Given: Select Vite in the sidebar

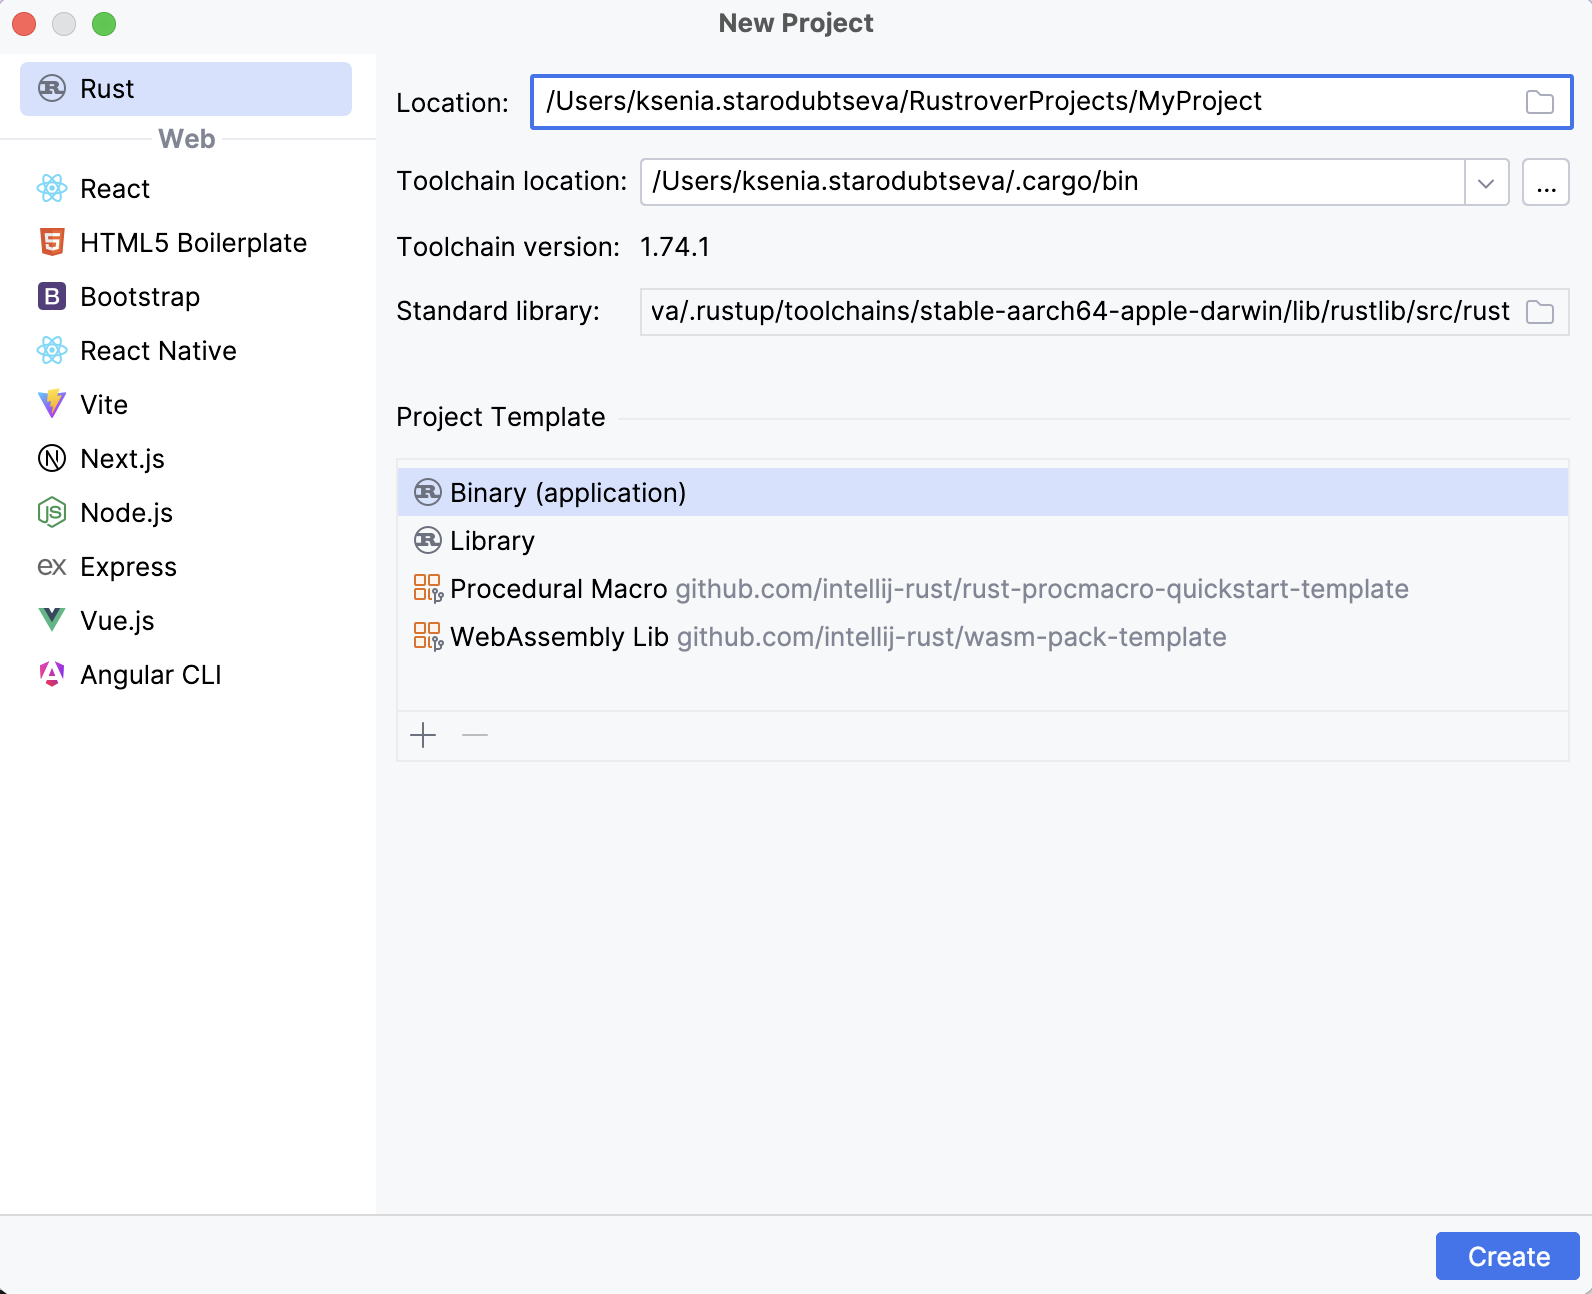Looking at the screenshot, I should point(103,405).
